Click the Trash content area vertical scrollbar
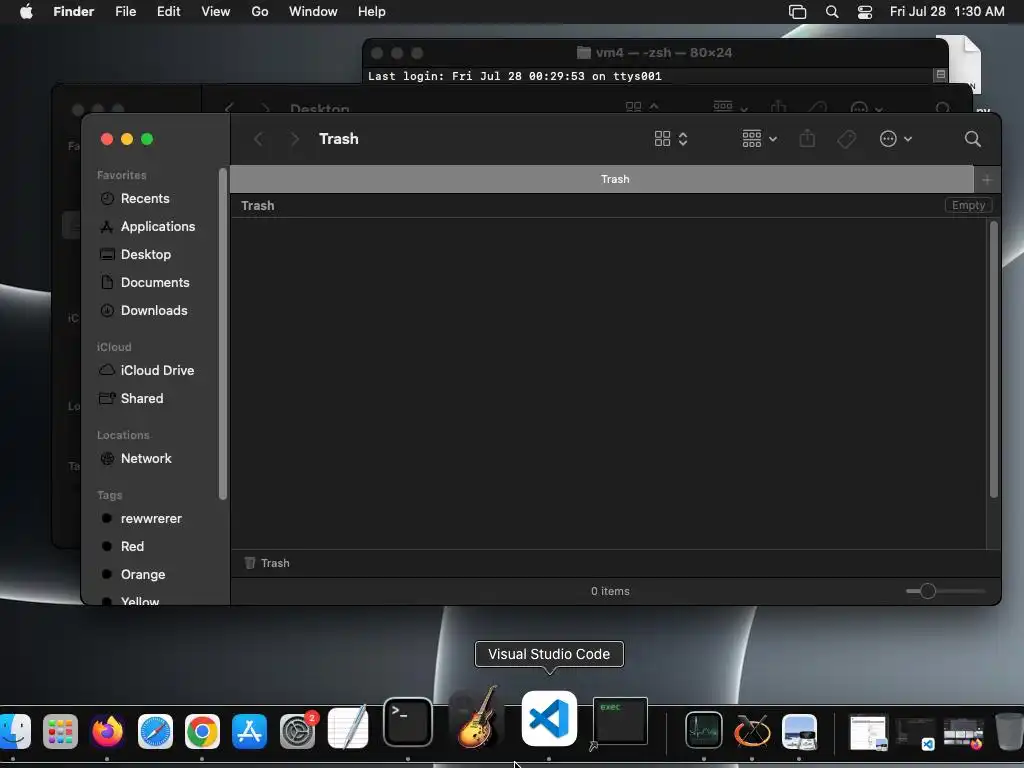Screen dimensions: 1024x768 (x=993, y=359)
